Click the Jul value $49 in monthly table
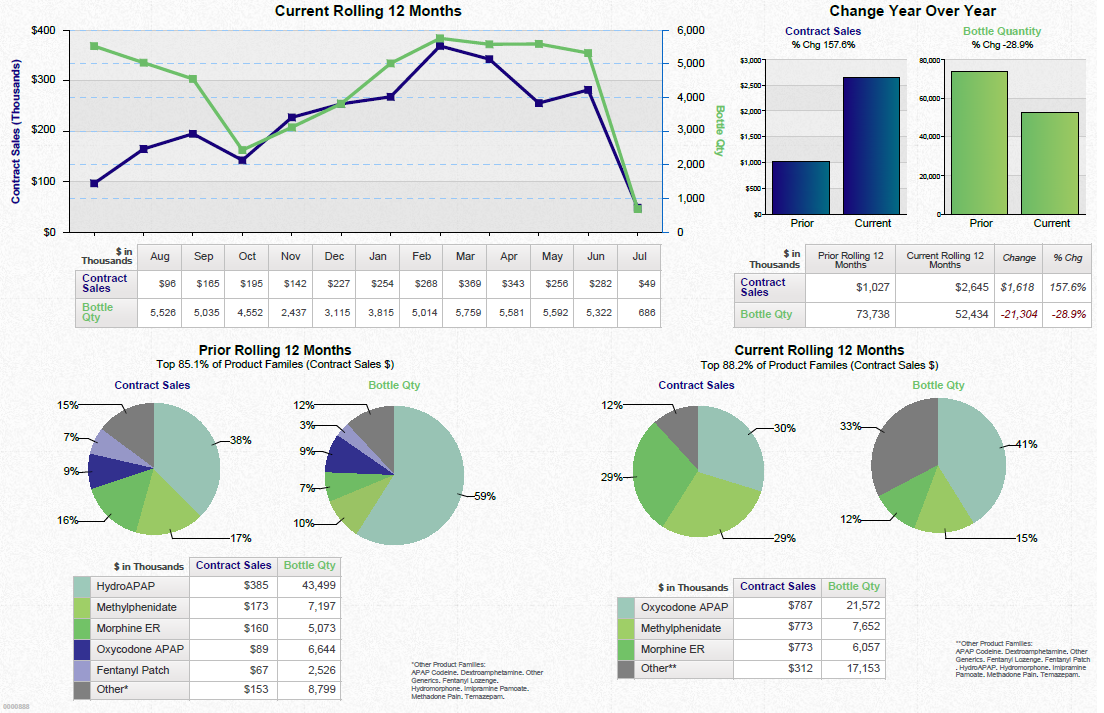1104x713 pixels. 639,284
